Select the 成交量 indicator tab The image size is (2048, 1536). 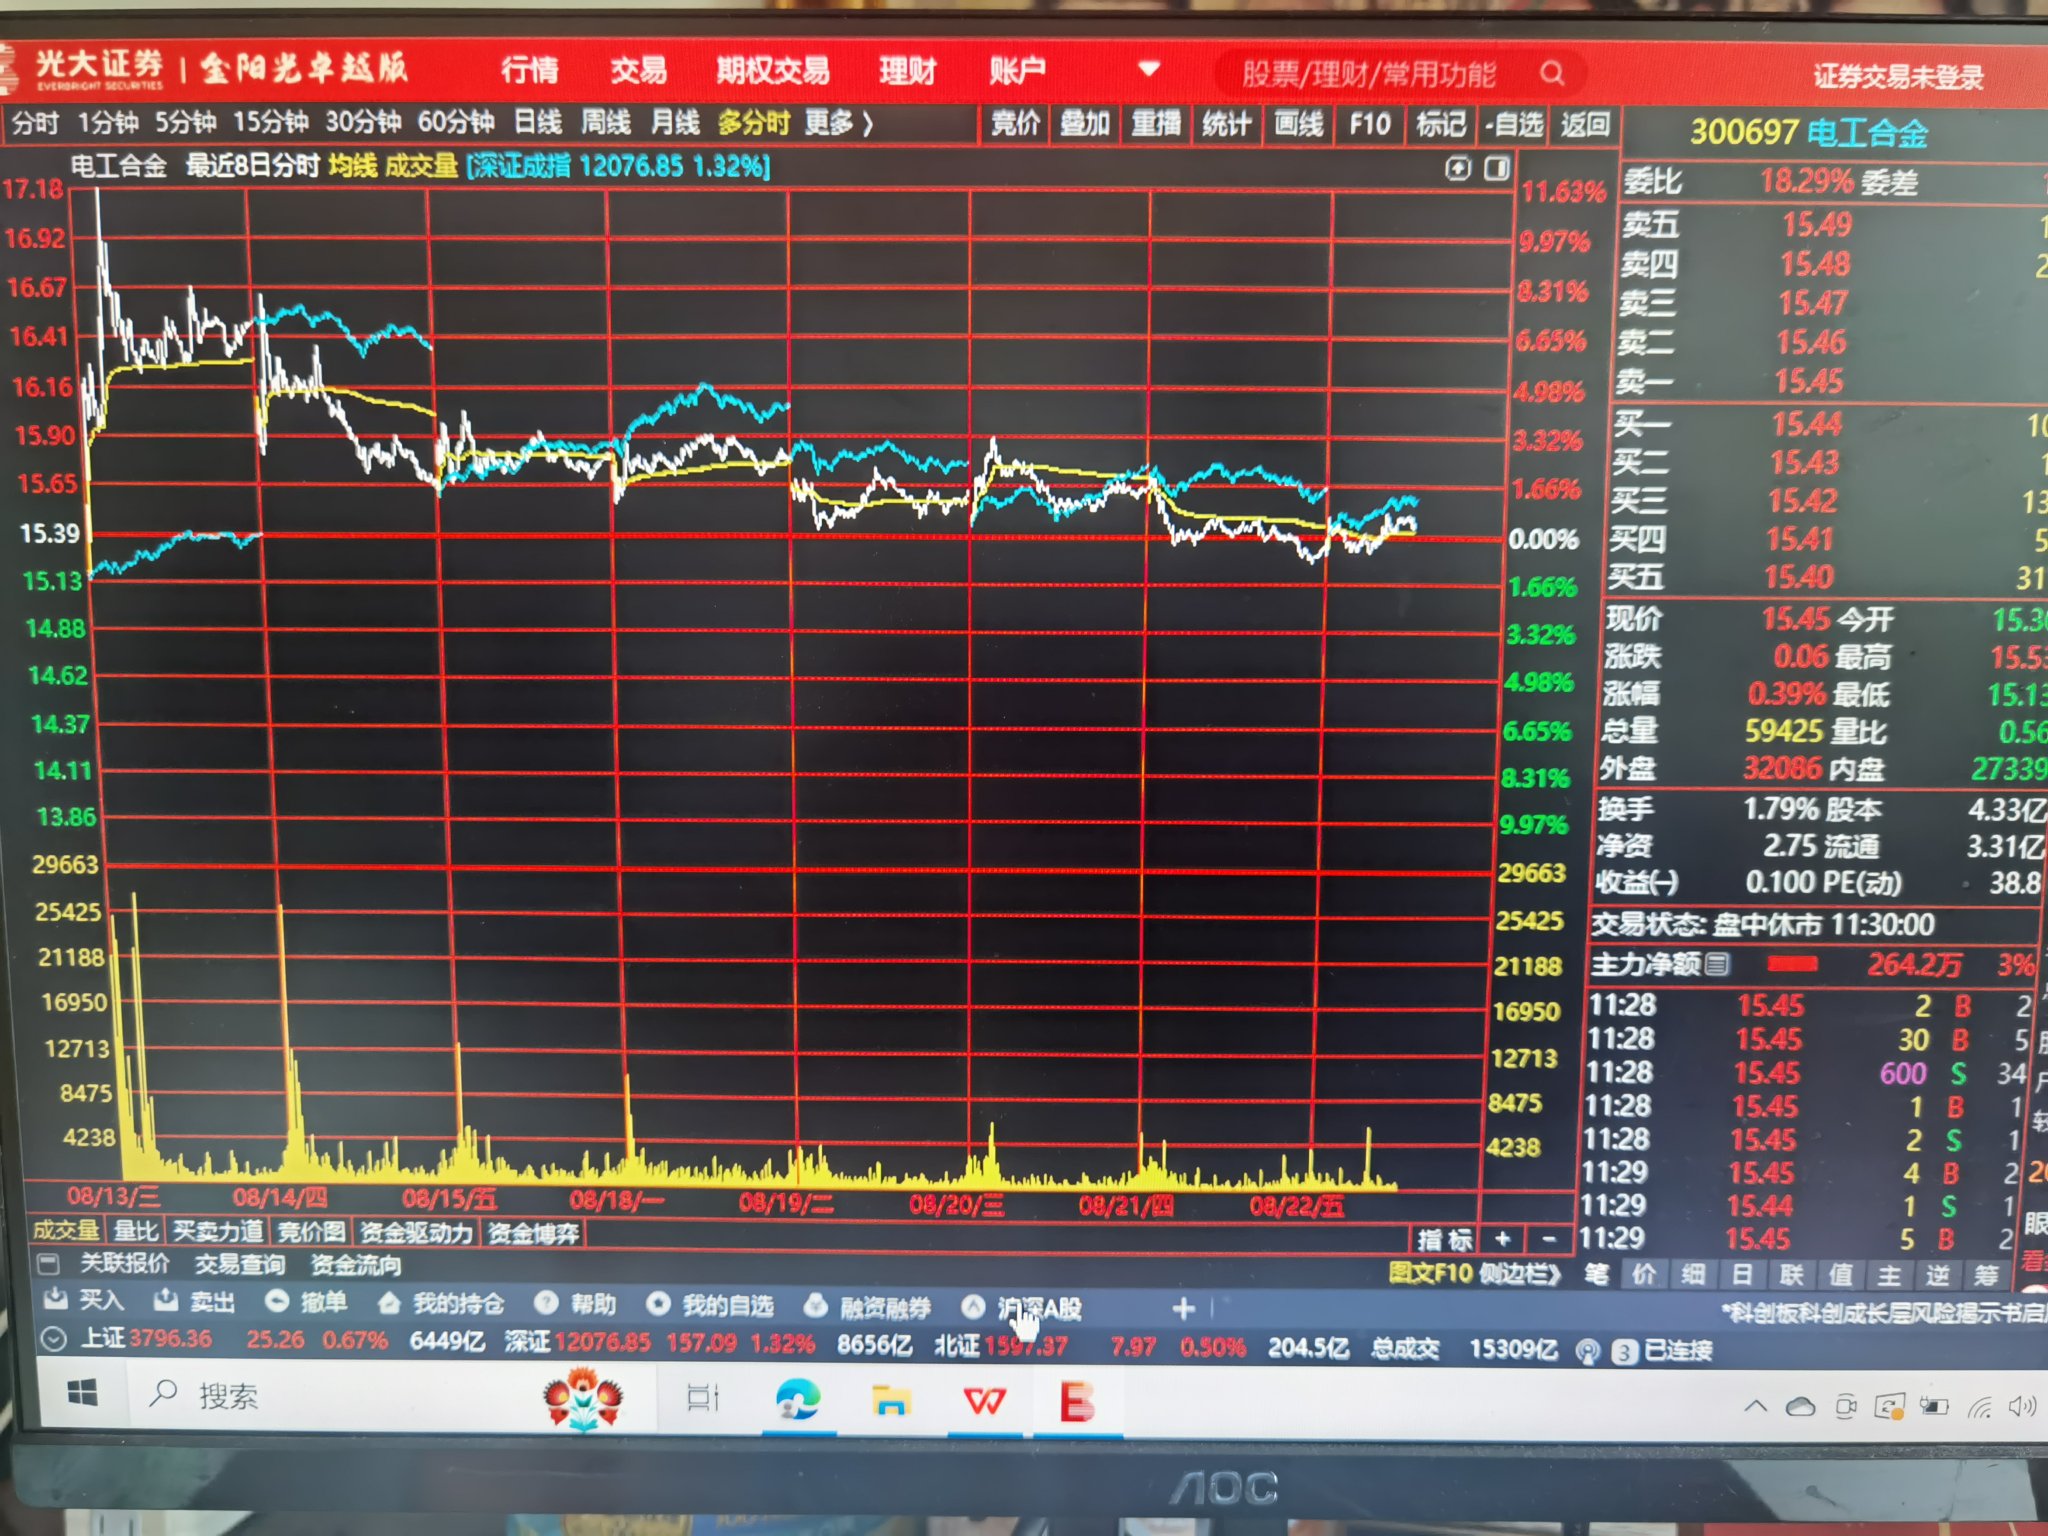coord(66,1231)
